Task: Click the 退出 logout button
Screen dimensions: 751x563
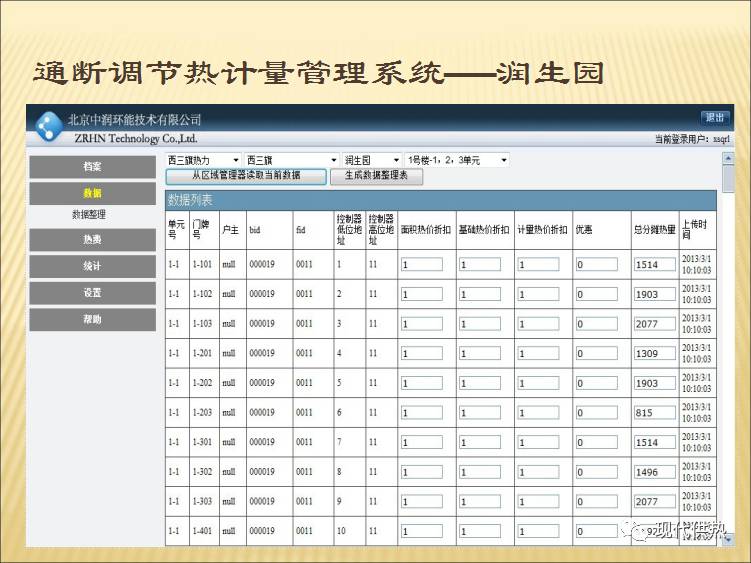Action: (715, 117)
